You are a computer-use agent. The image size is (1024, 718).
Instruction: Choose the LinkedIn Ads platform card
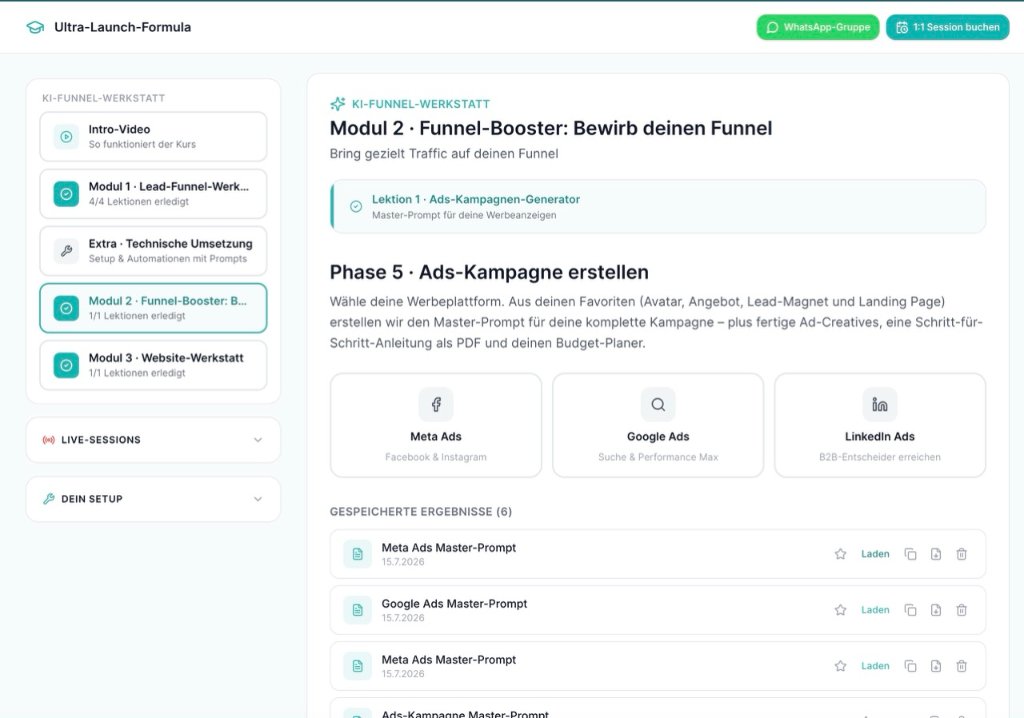click(x=880, y=425)
